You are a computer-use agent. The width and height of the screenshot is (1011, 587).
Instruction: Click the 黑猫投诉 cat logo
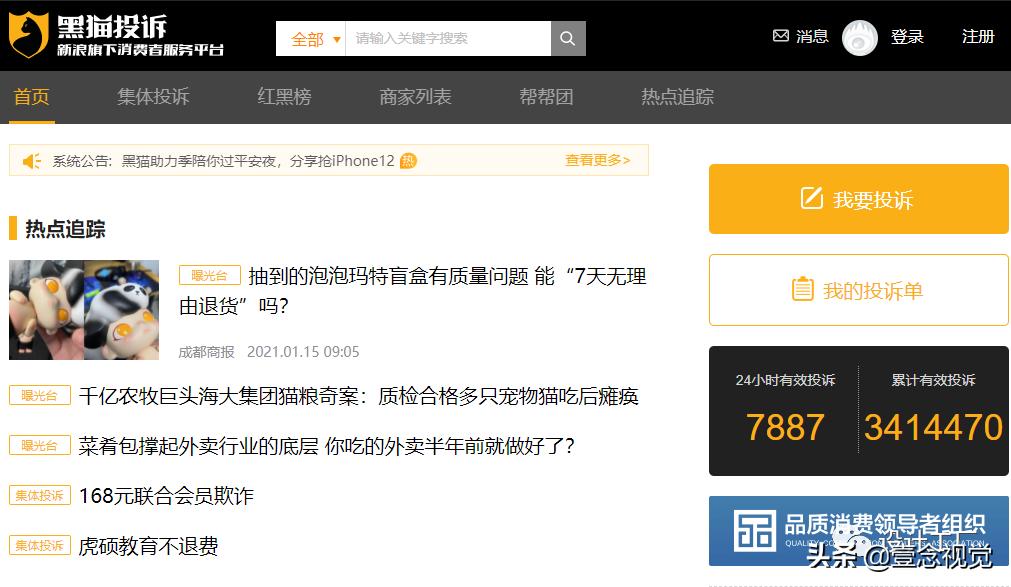[30, 33]
